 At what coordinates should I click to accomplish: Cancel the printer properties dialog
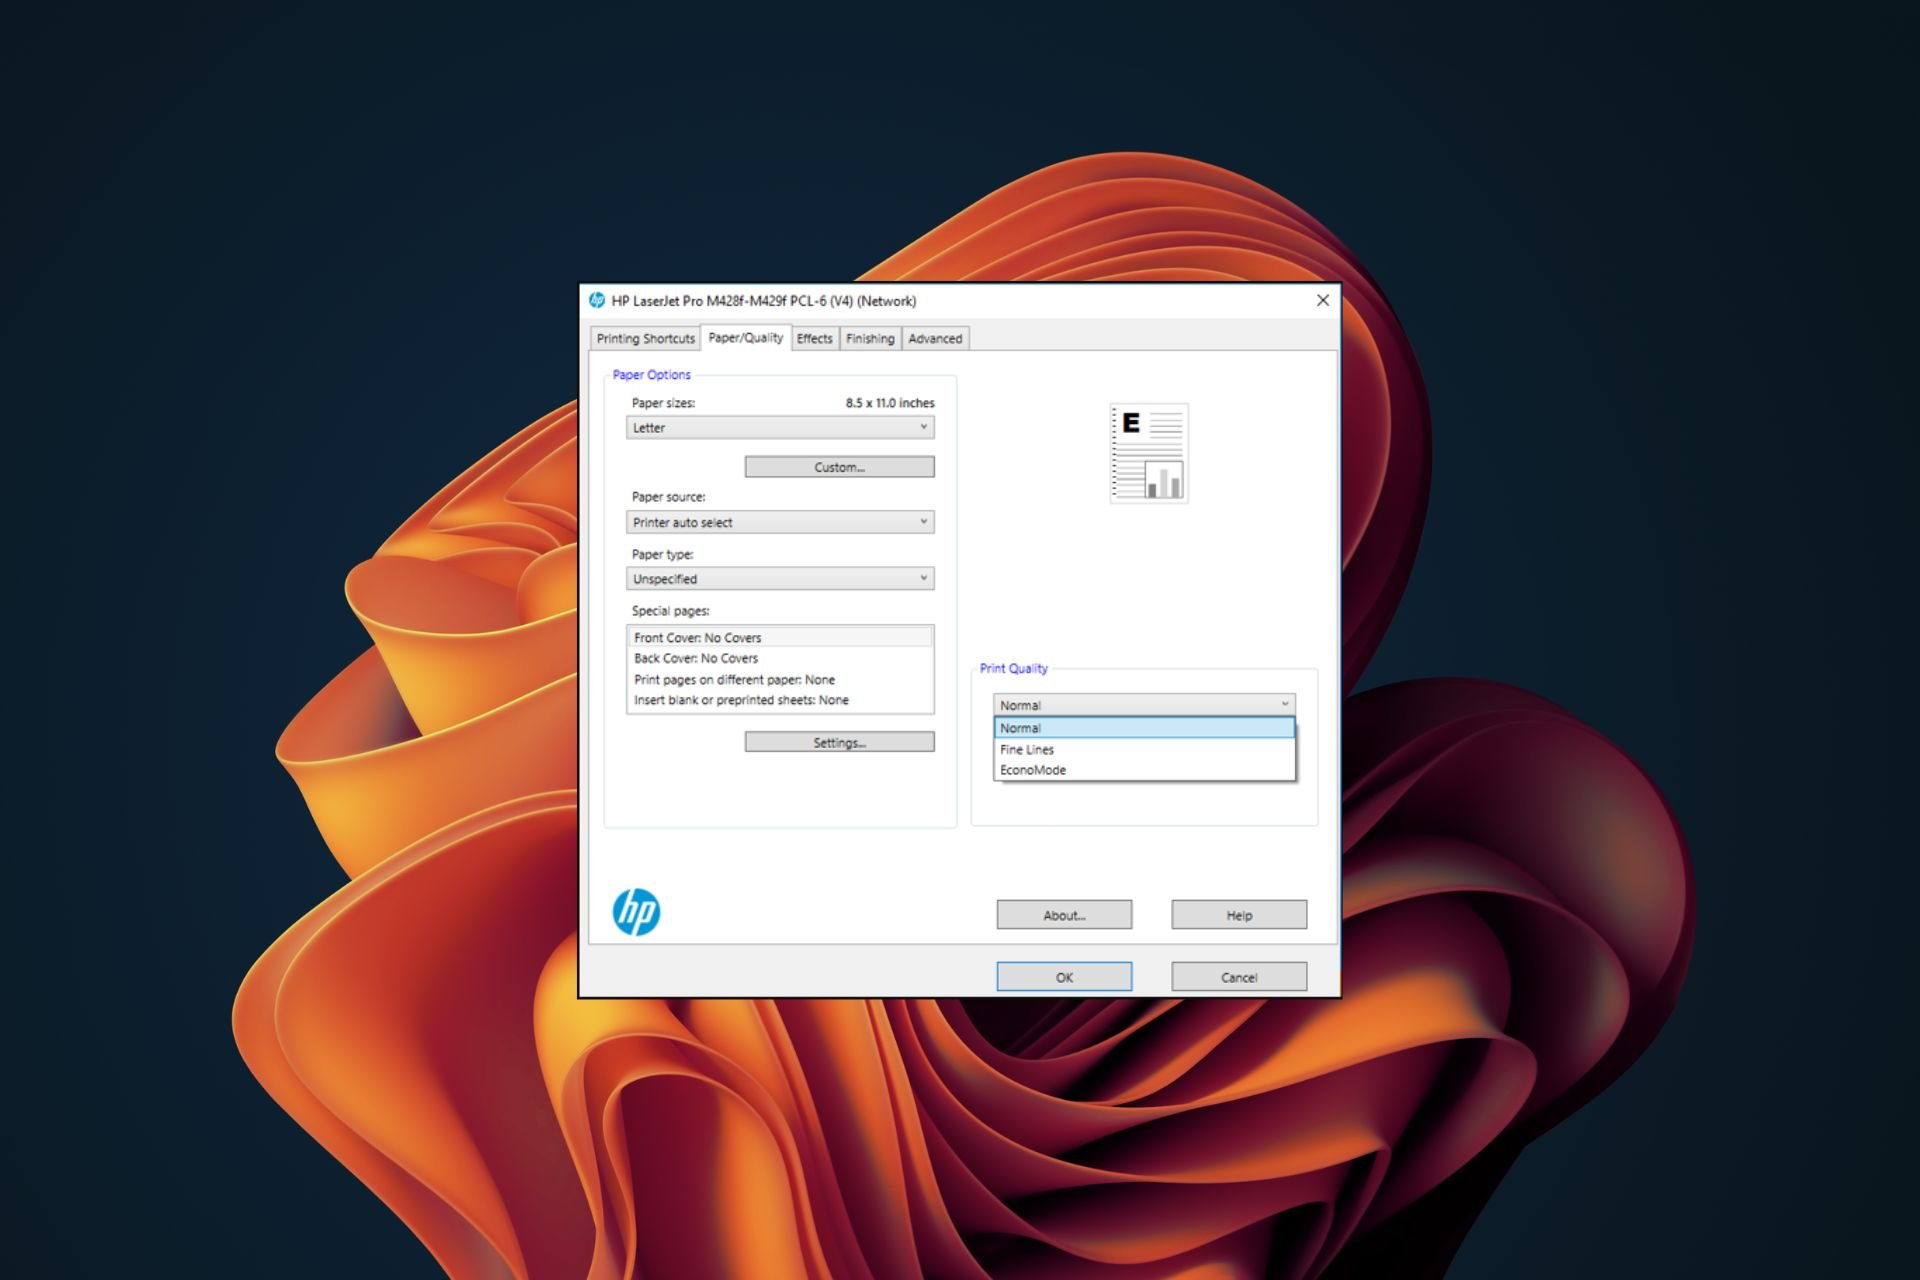pyautogui.click(x=1239, y=977)
